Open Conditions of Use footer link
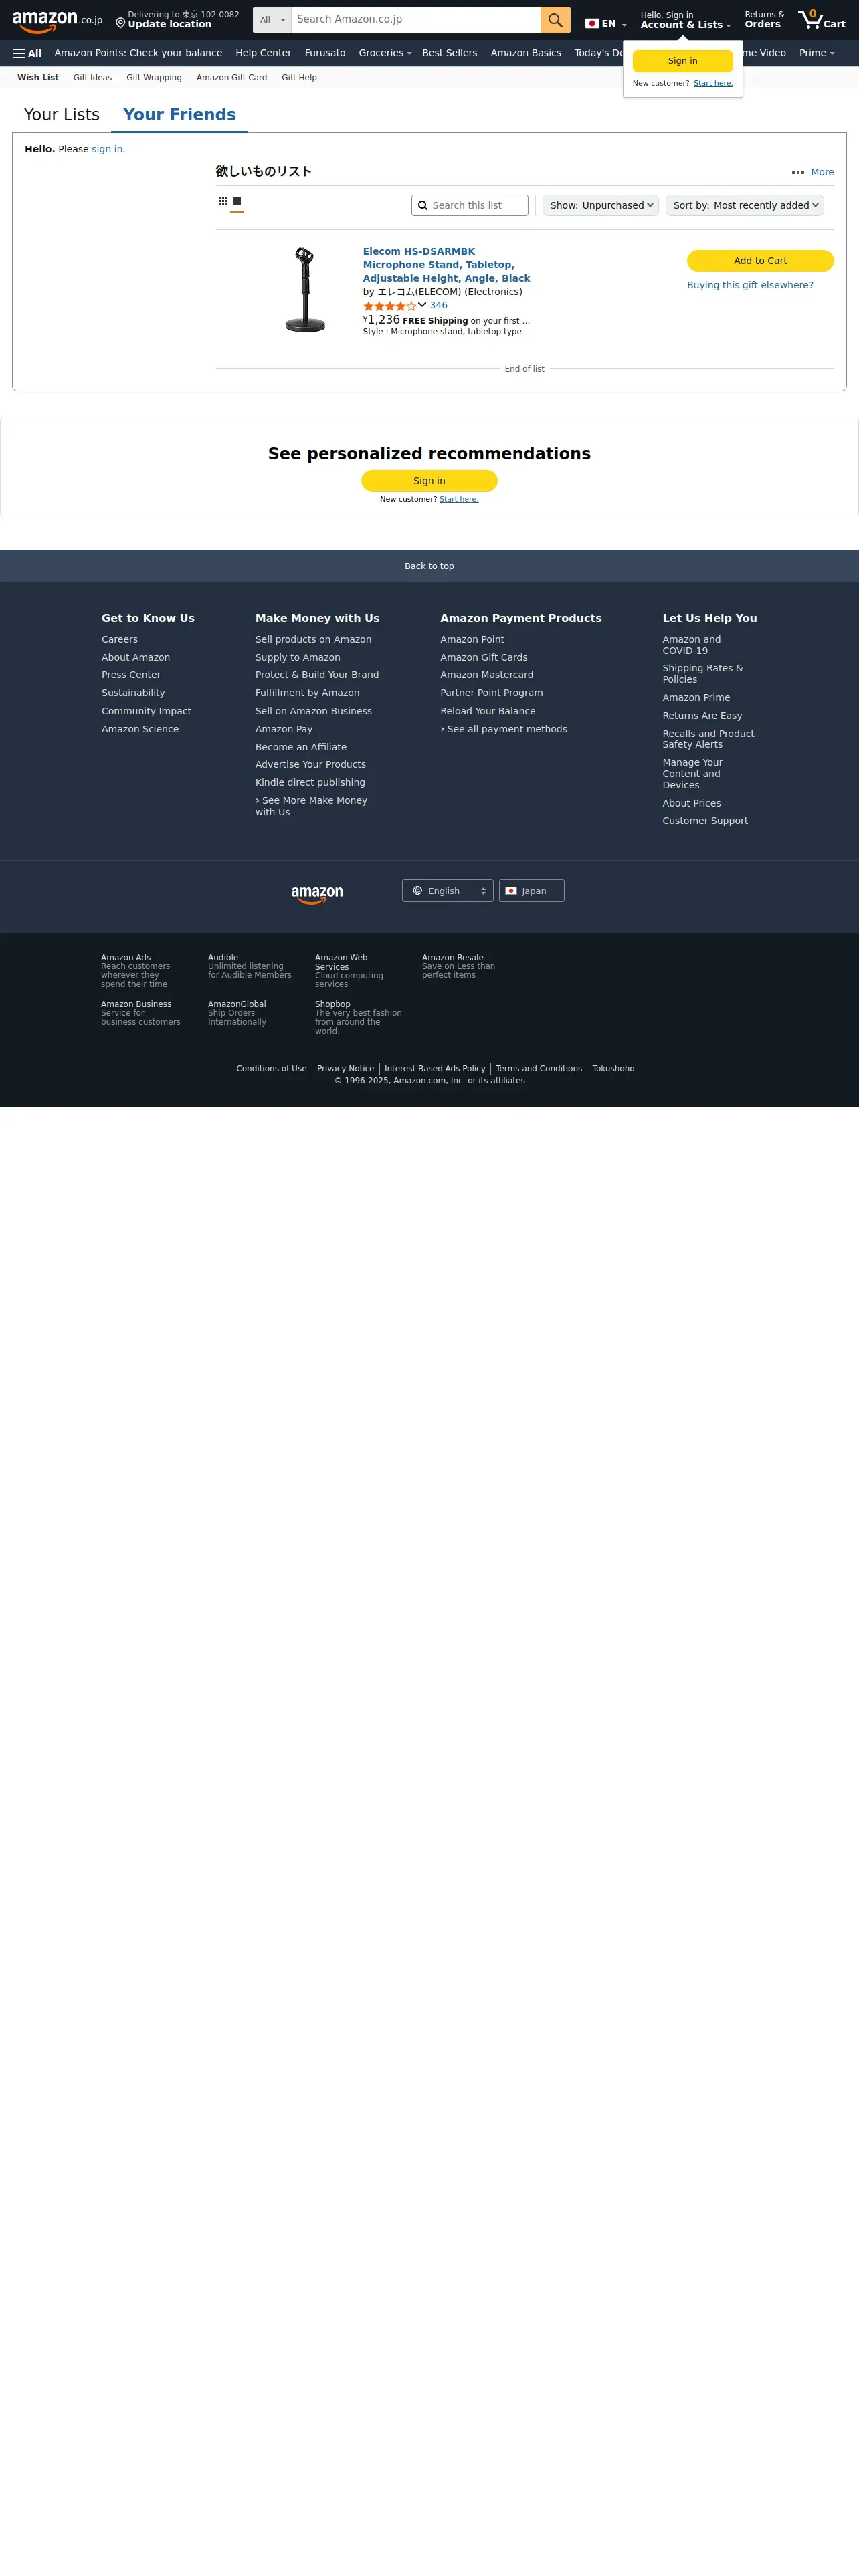The height and width of the screenshot is (2576, 859). [271, 1069]
